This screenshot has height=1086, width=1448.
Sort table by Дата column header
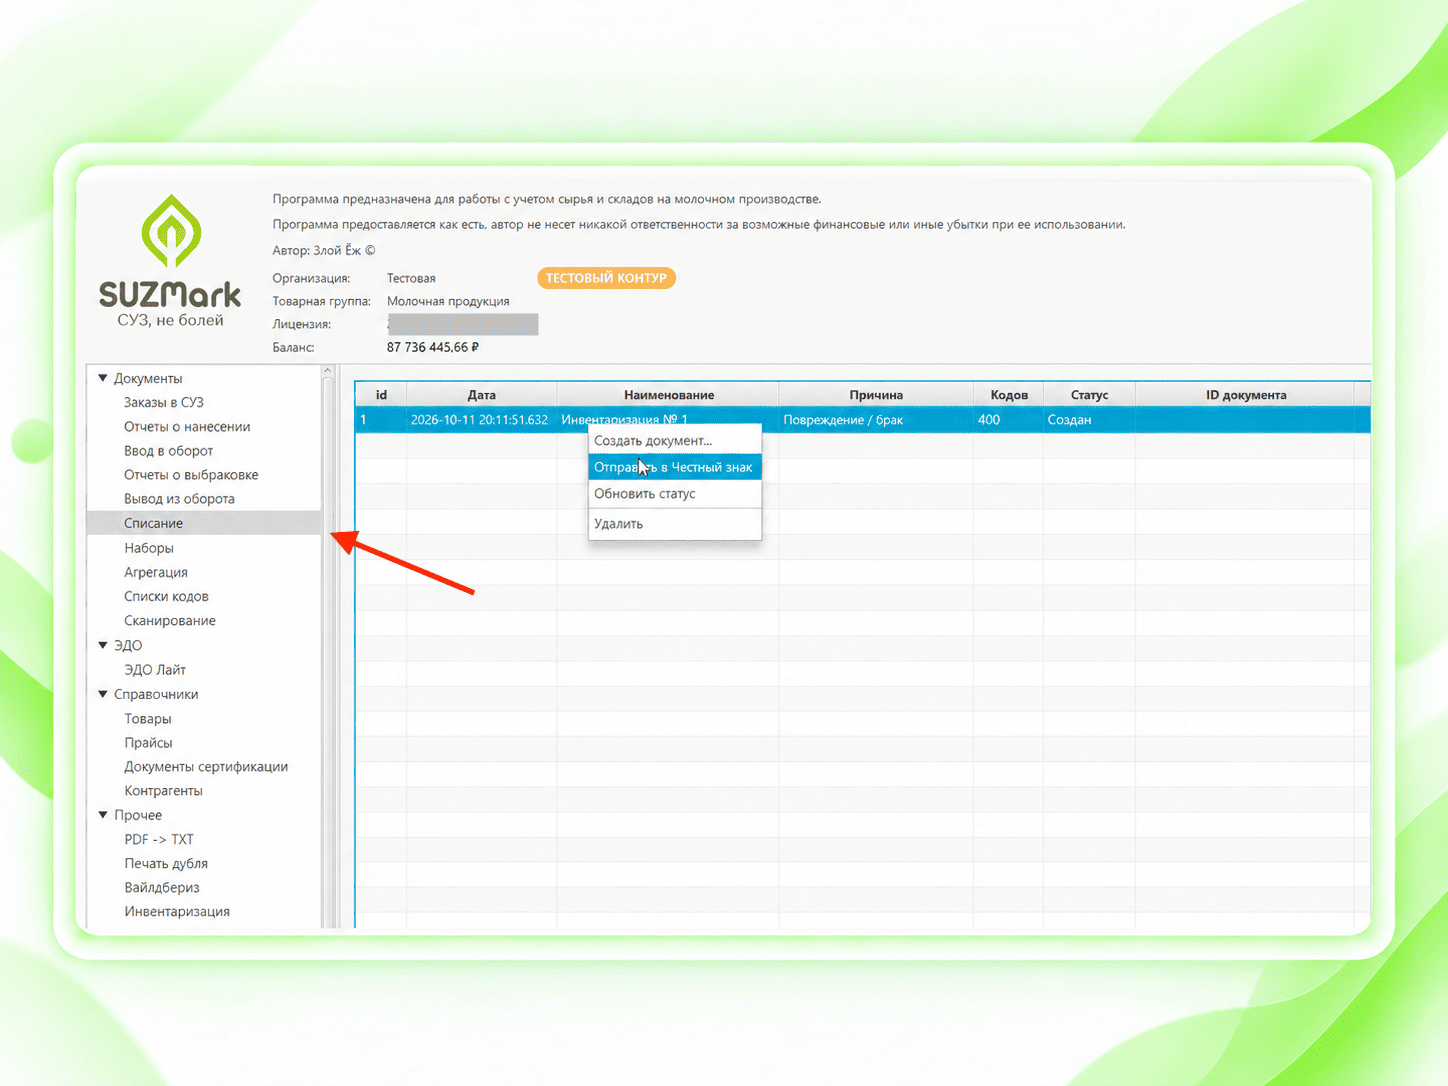[481, 395]
